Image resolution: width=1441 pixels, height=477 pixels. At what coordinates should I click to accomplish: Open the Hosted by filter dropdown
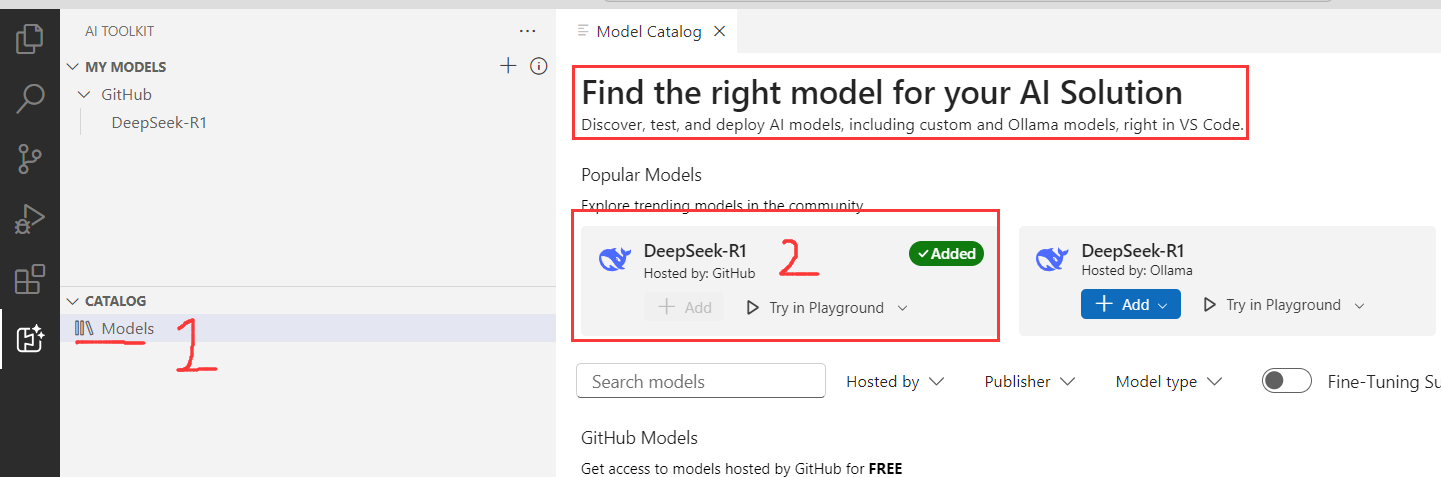pos(894,381)
